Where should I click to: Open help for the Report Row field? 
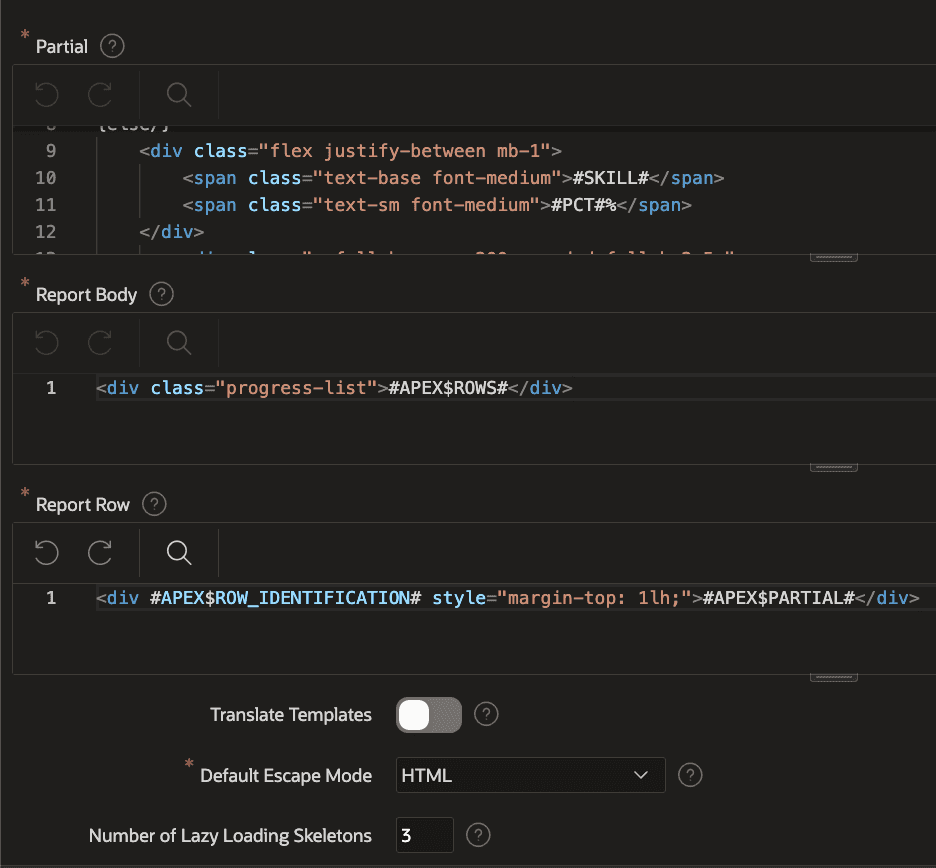click(154, 504)
